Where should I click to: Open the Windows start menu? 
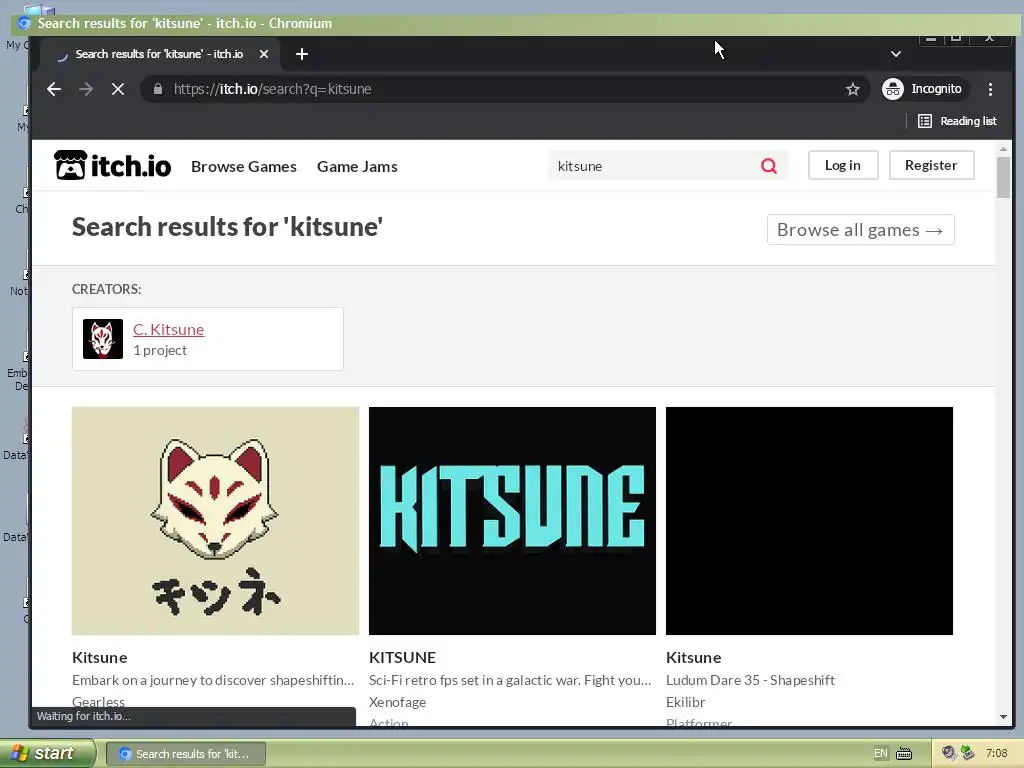[x=47, y=754]
